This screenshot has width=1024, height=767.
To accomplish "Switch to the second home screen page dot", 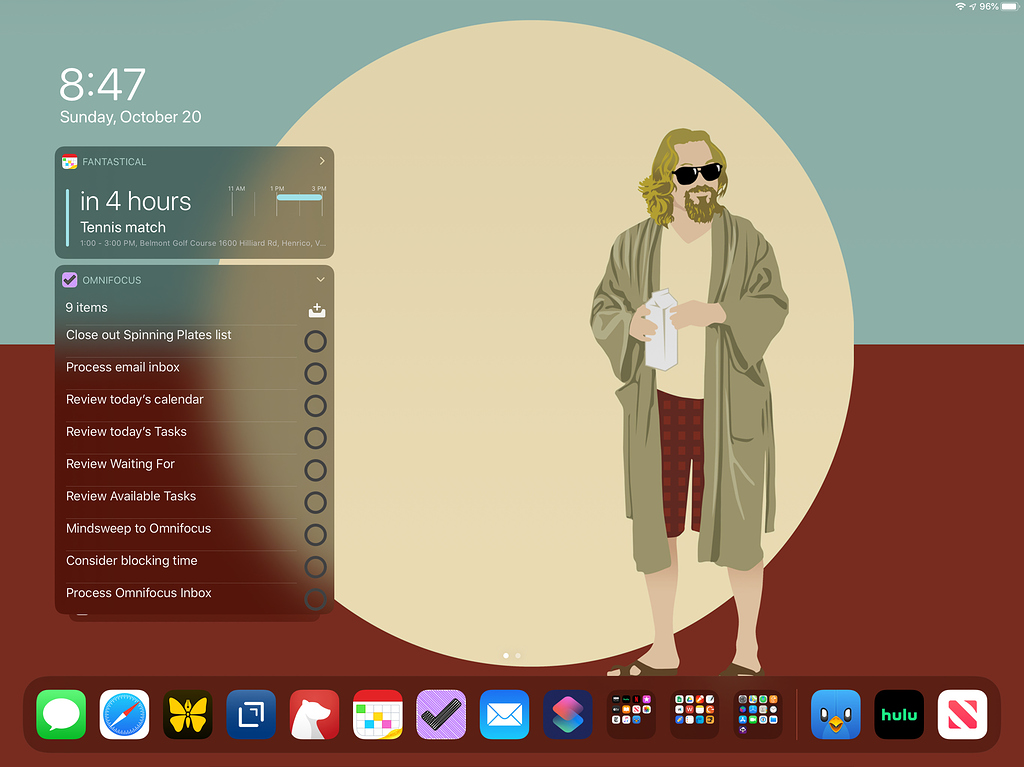I will pos(518,655).
